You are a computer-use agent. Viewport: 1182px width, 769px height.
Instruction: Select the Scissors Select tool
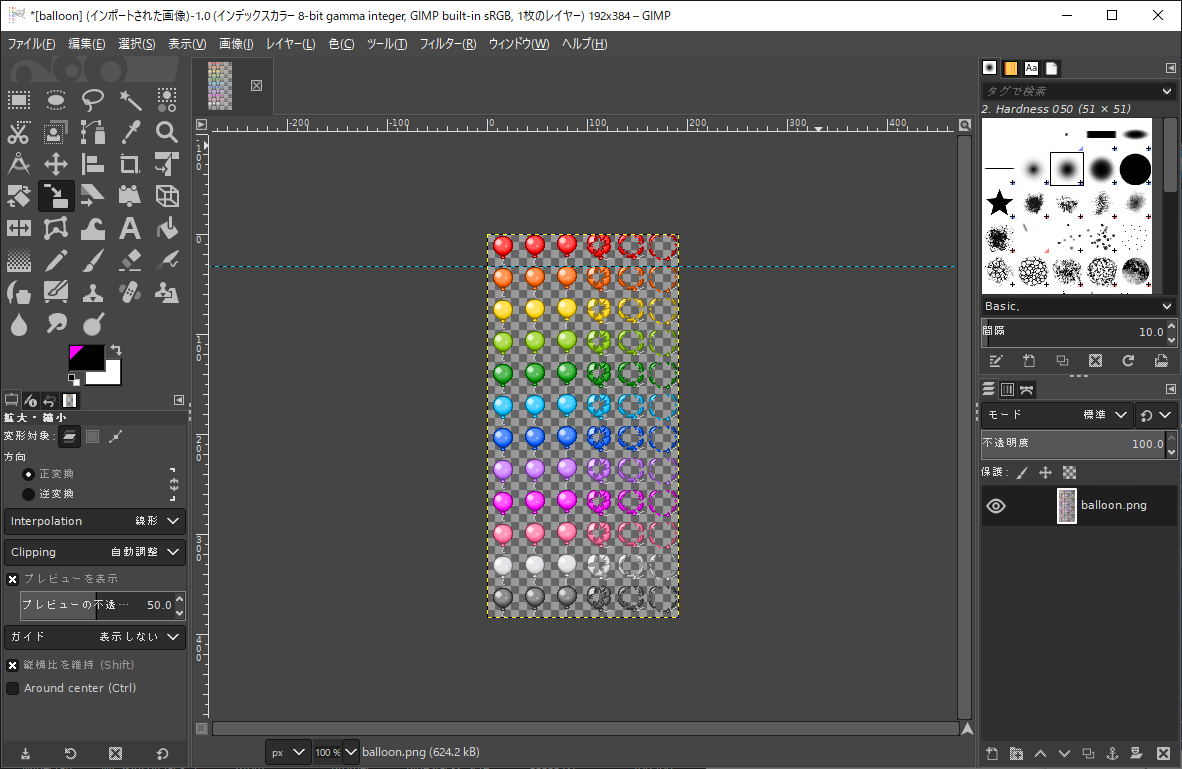click(x=19, y=132)
